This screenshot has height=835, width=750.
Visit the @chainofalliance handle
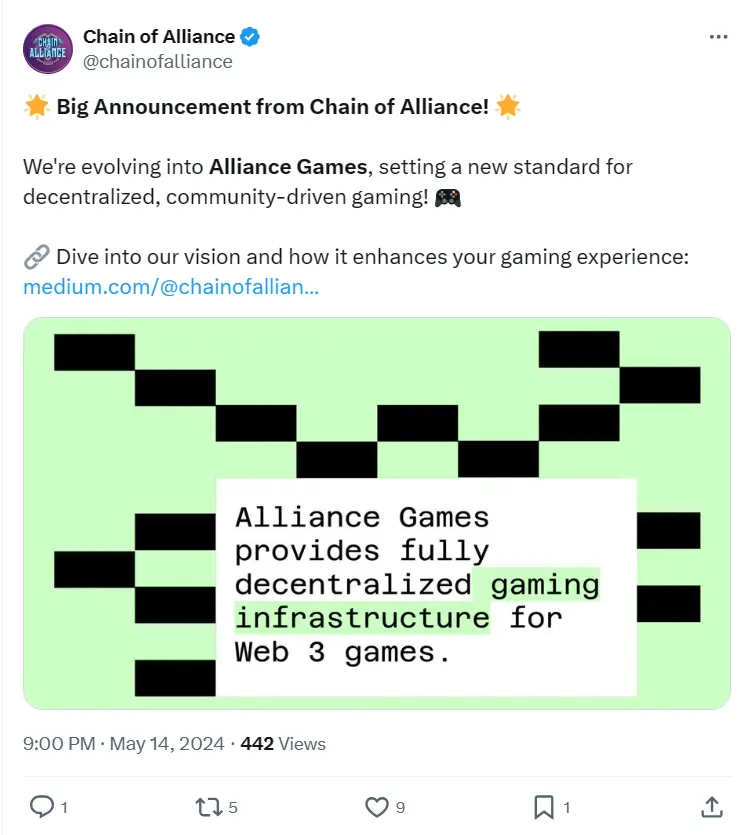[157, 61]
